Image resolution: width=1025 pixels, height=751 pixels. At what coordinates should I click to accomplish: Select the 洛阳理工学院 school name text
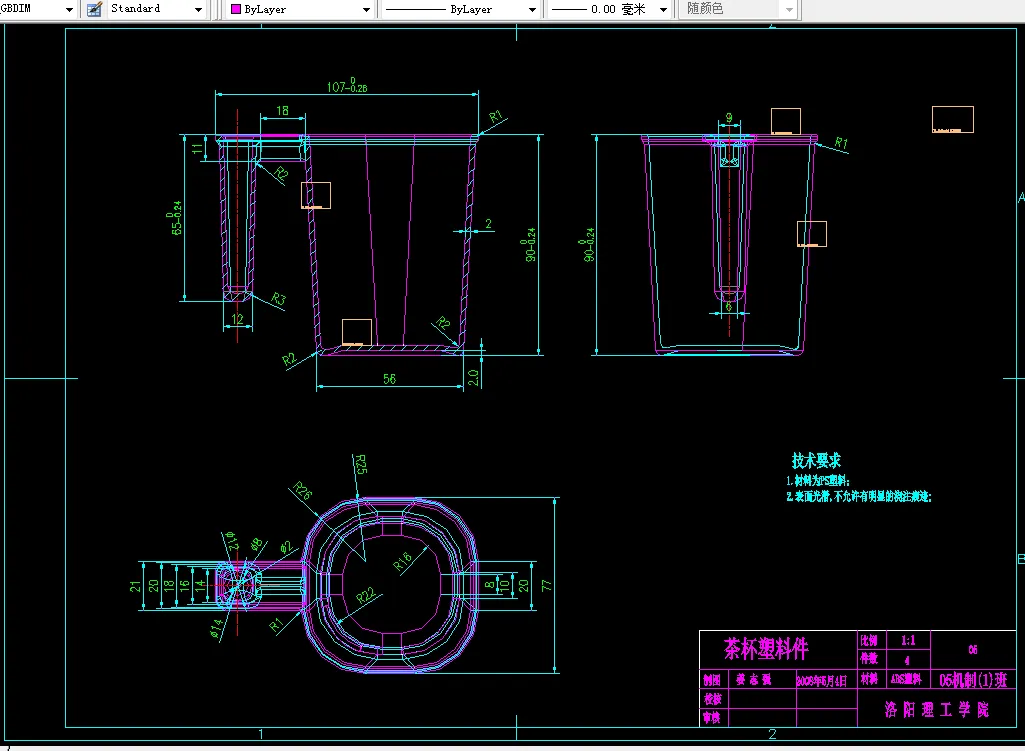[937, 709]
